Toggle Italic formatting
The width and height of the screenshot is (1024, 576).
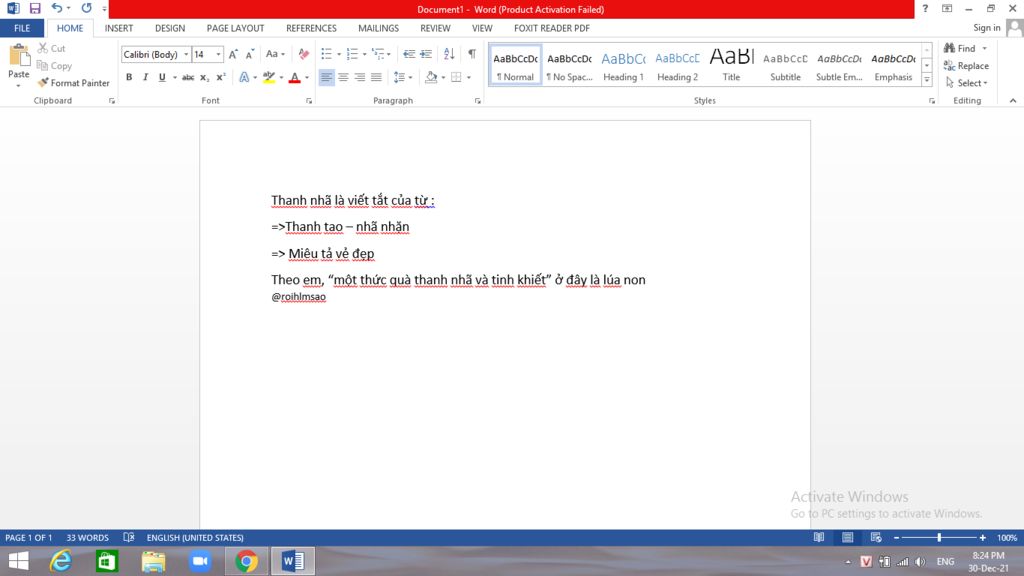pos(145,77)
